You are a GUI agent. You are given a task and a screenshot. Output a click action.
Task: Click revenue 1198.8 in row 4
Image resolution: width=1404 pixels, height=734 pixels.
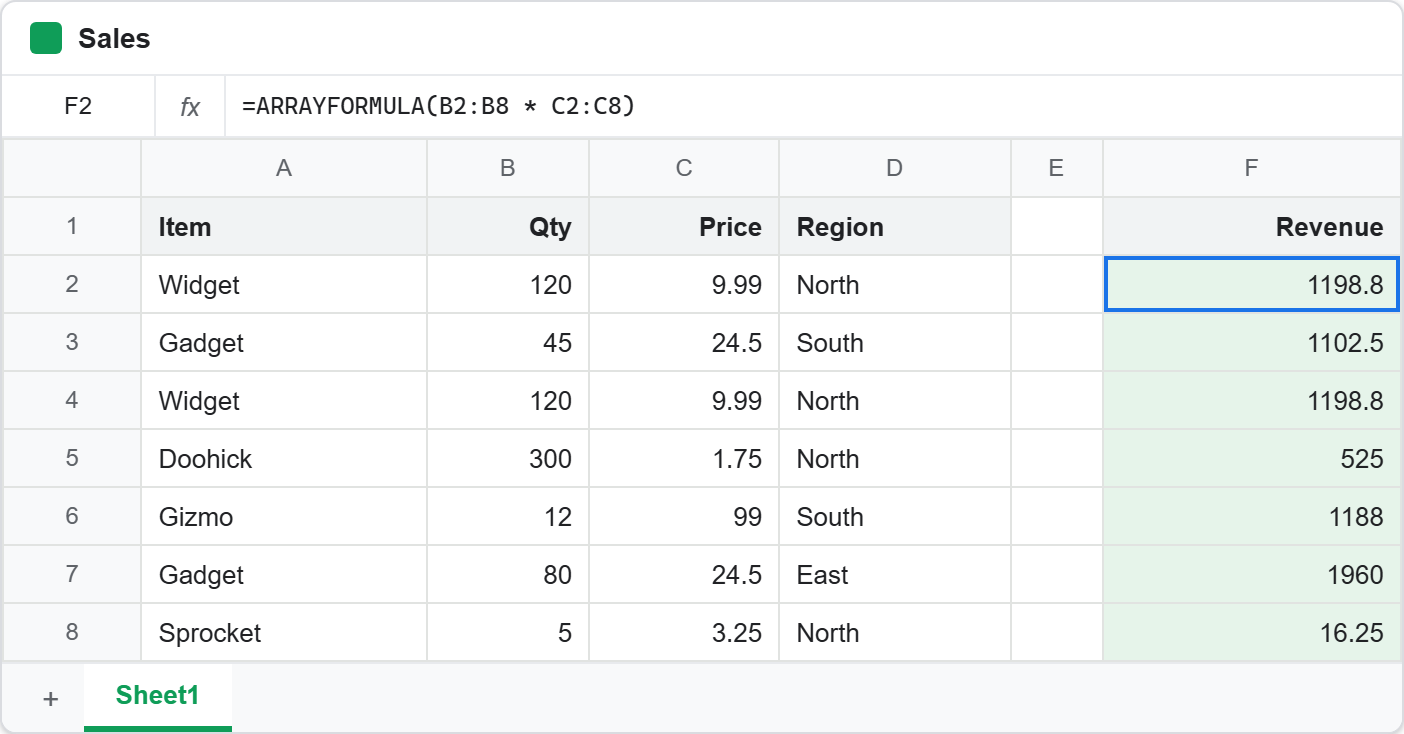pos(1252,400)
